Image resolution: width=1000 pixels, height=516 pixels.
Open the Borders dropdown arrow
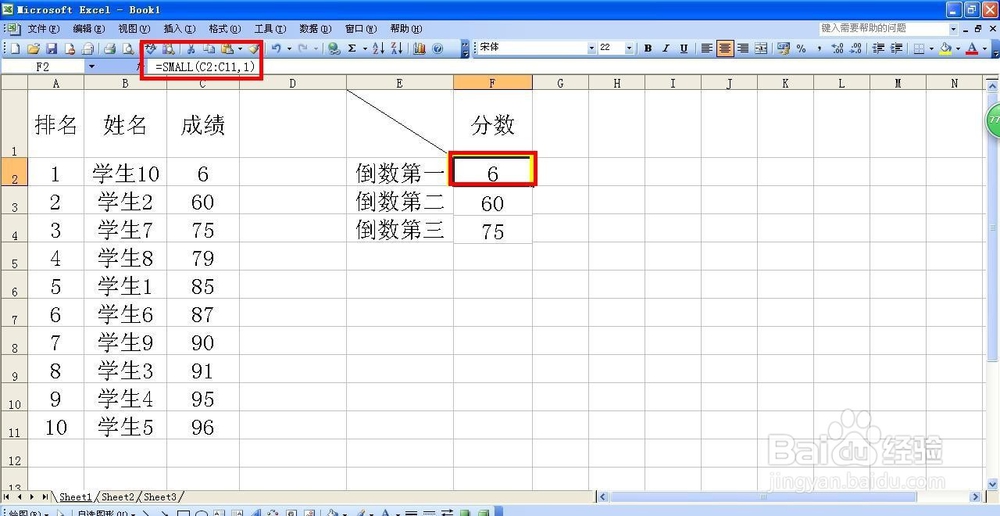[x=932, y=48]
